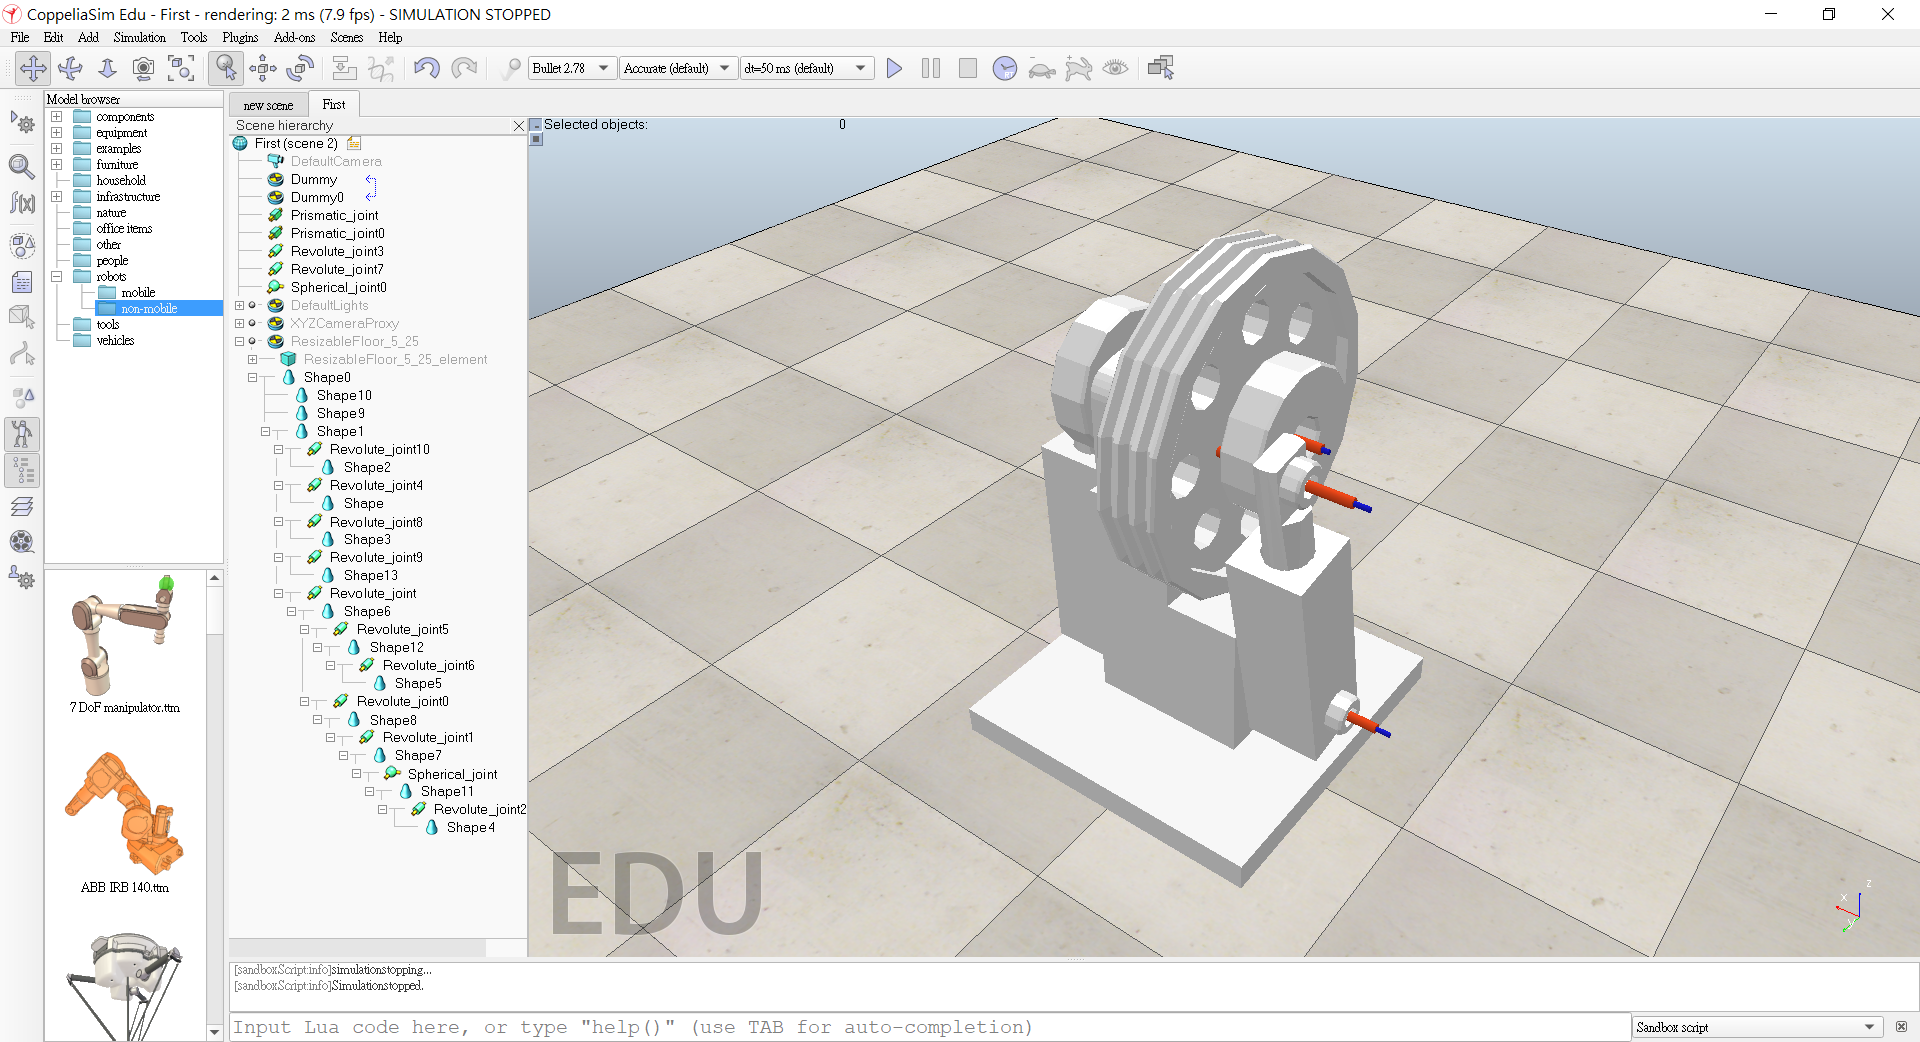
Task: Toggle real-time simulation mode clock
Action: pos(1005,68)
